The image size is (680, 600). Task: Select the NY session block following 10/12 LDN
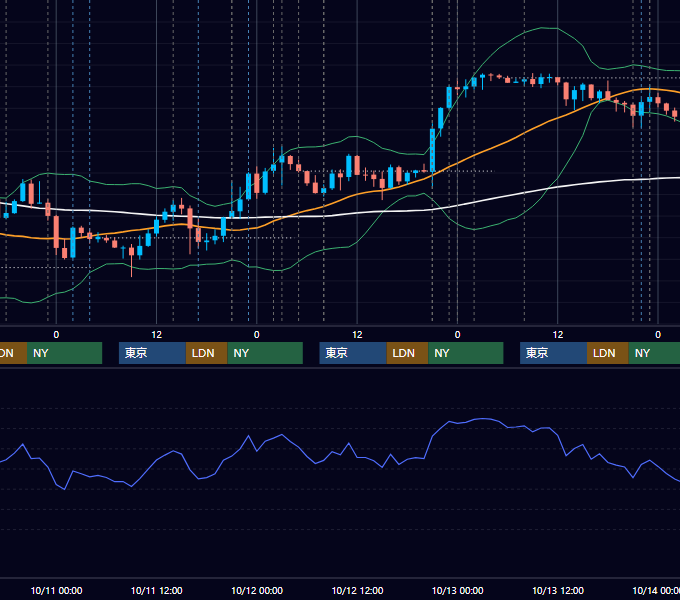466,353
